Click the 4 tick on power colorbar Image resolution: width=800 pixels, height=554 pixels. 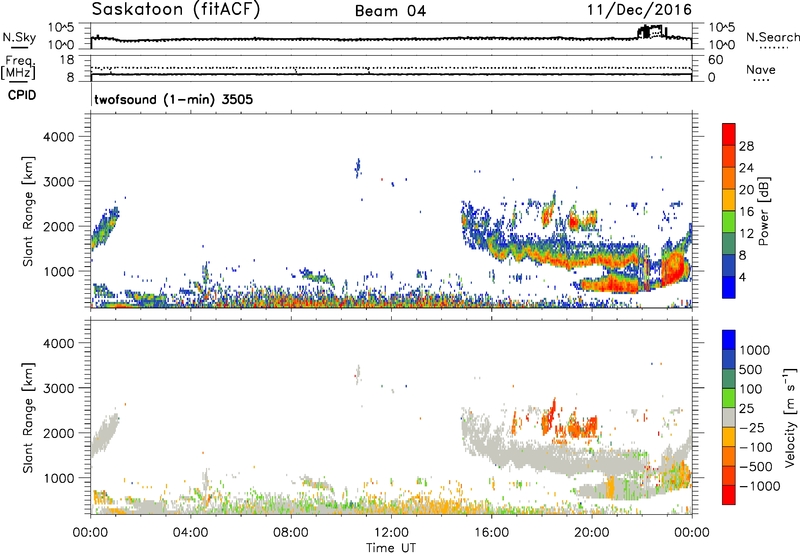click(742, 277)
